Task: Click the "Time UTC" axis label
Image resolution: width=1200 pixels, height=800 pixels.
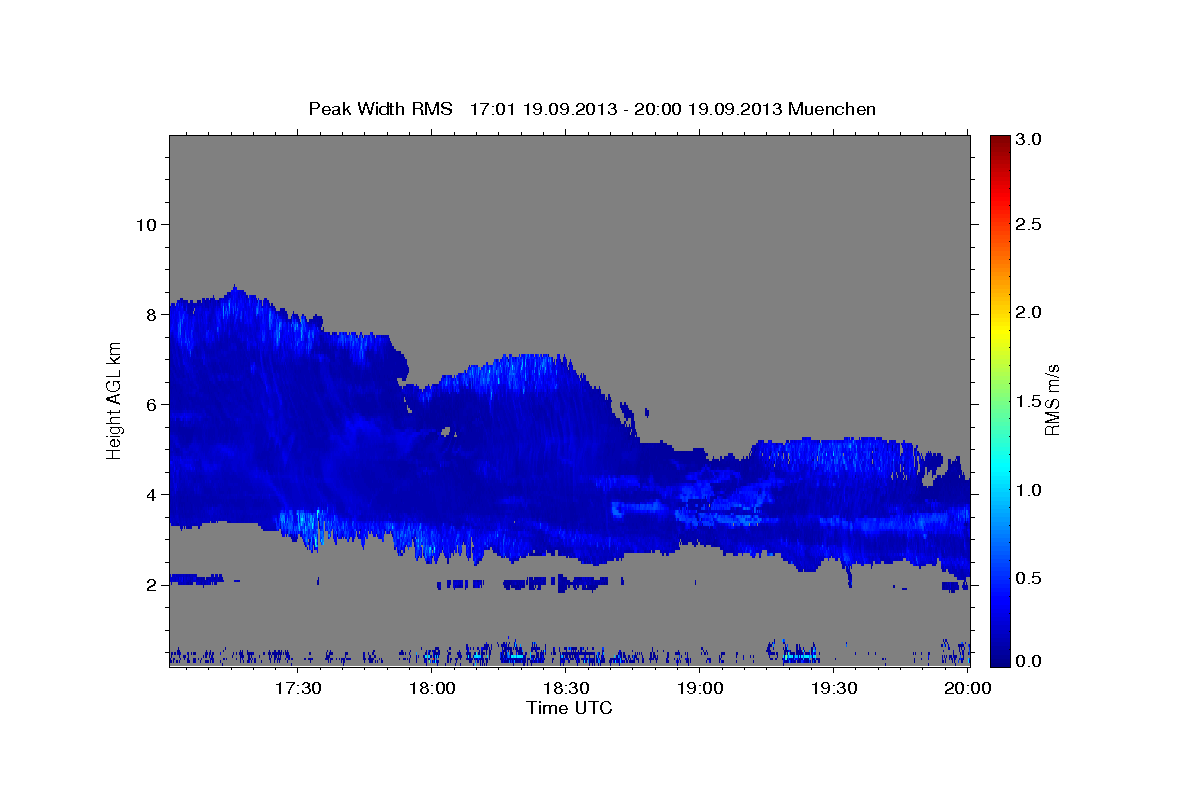Action: pyautogui.click(x=569, y=708)
